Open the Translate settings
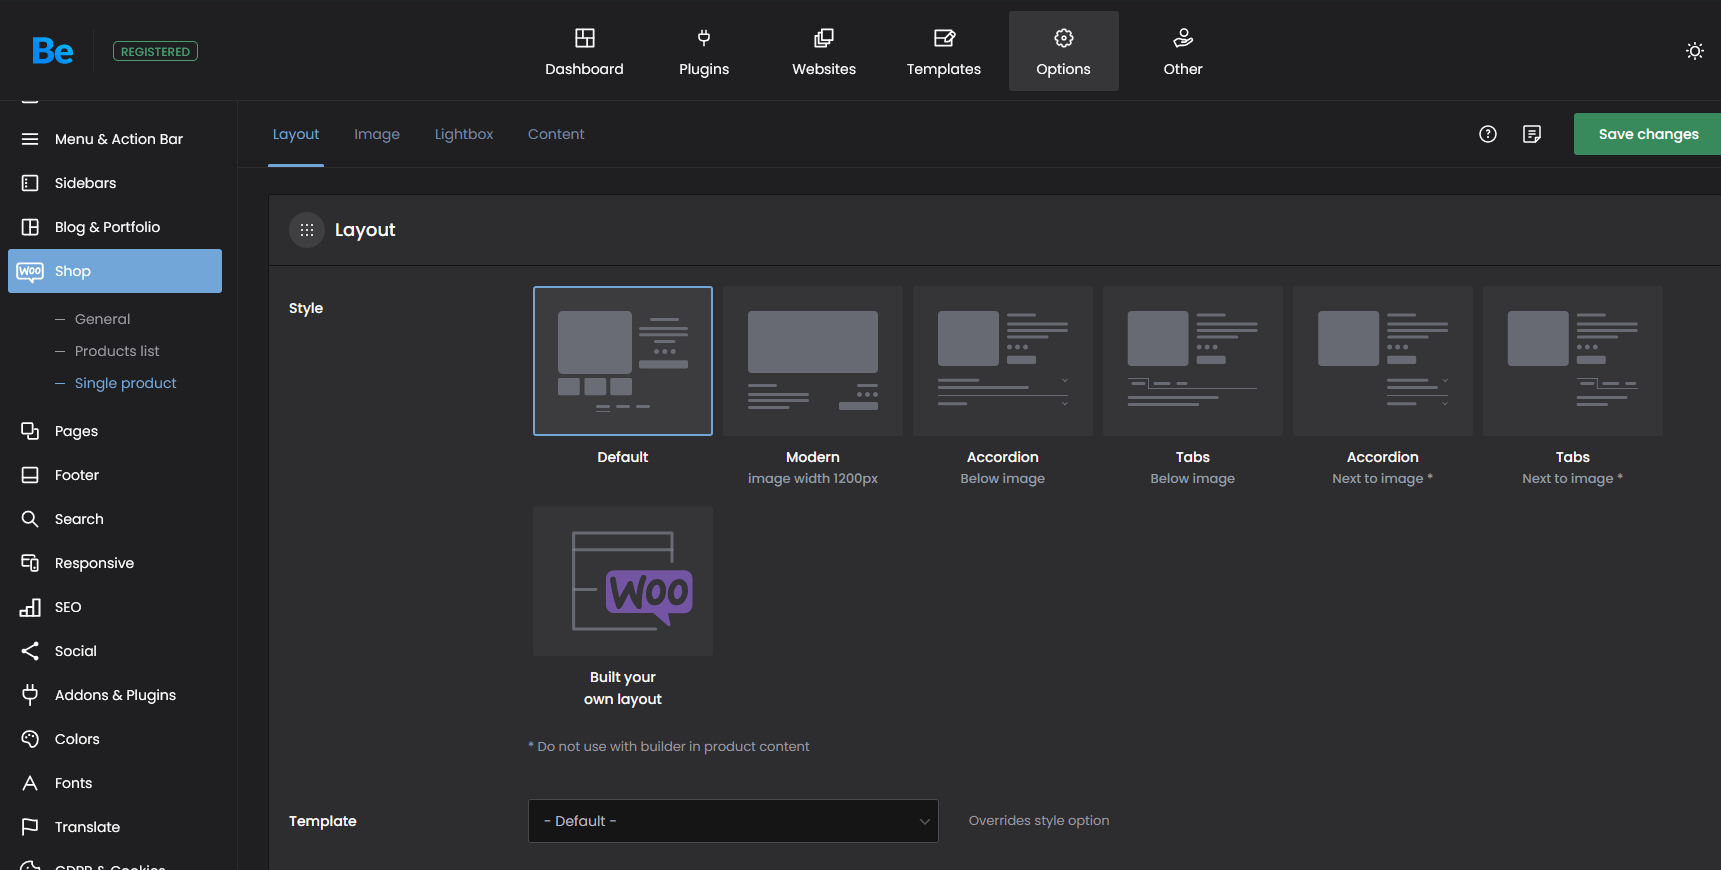This screenshot has height=870, width=1721. pos(115,827)
